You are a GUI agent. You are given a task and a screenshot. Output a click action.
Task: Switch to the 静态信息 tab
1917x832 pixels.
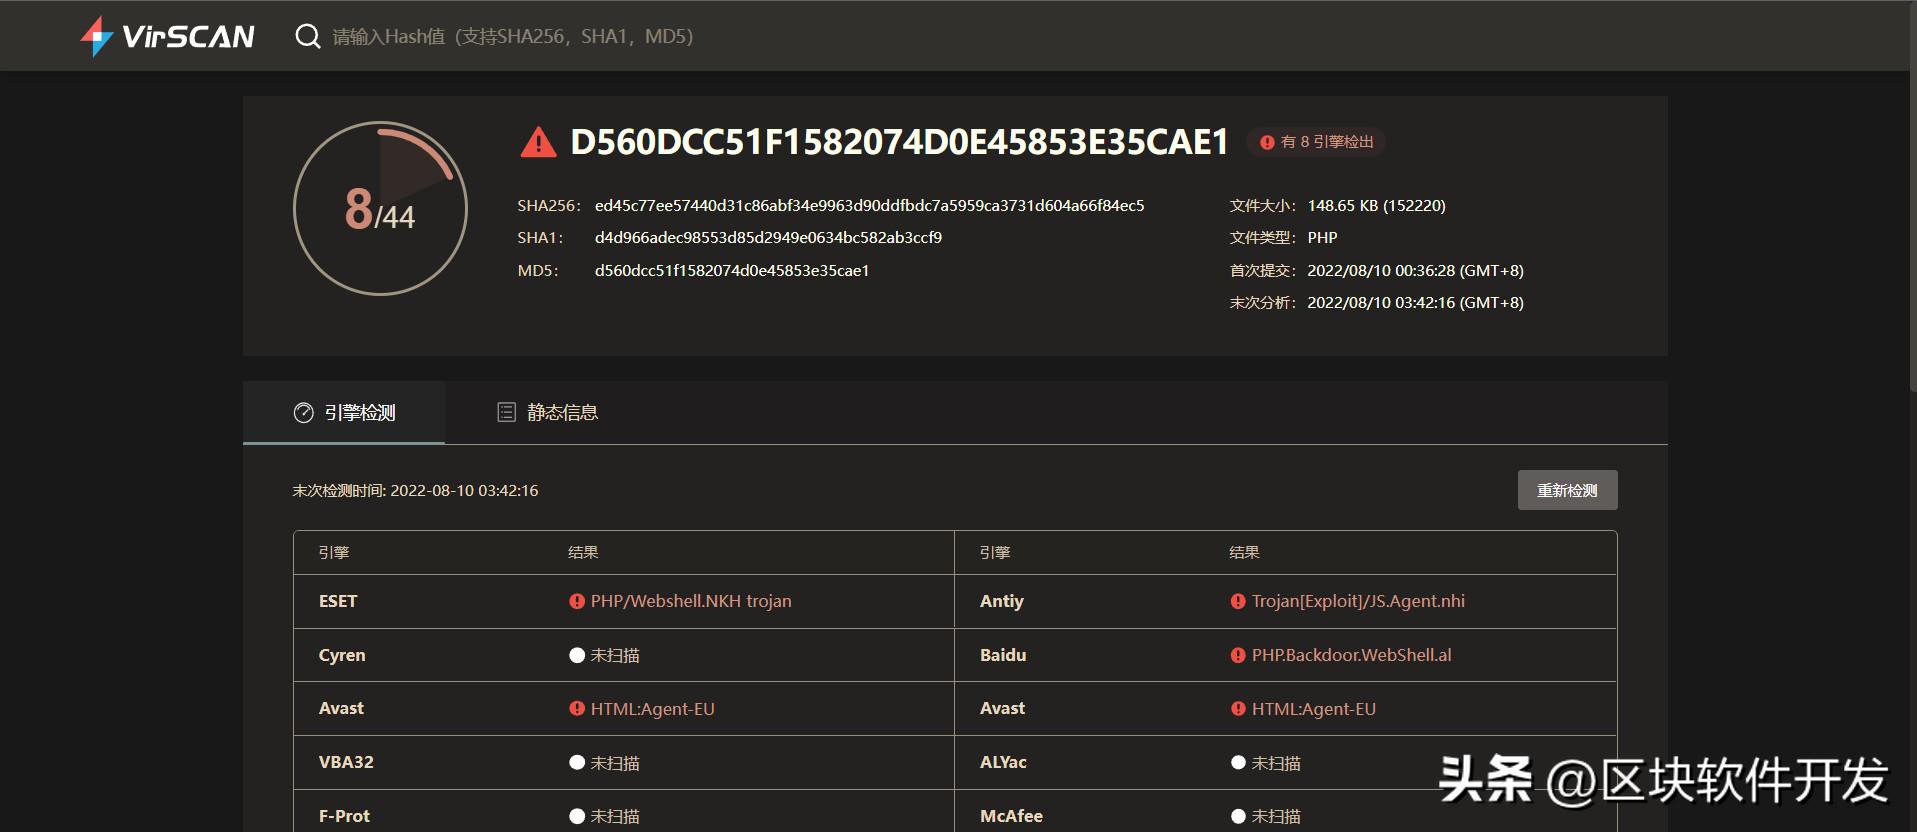pyautogui.click(x=548, y=413)
